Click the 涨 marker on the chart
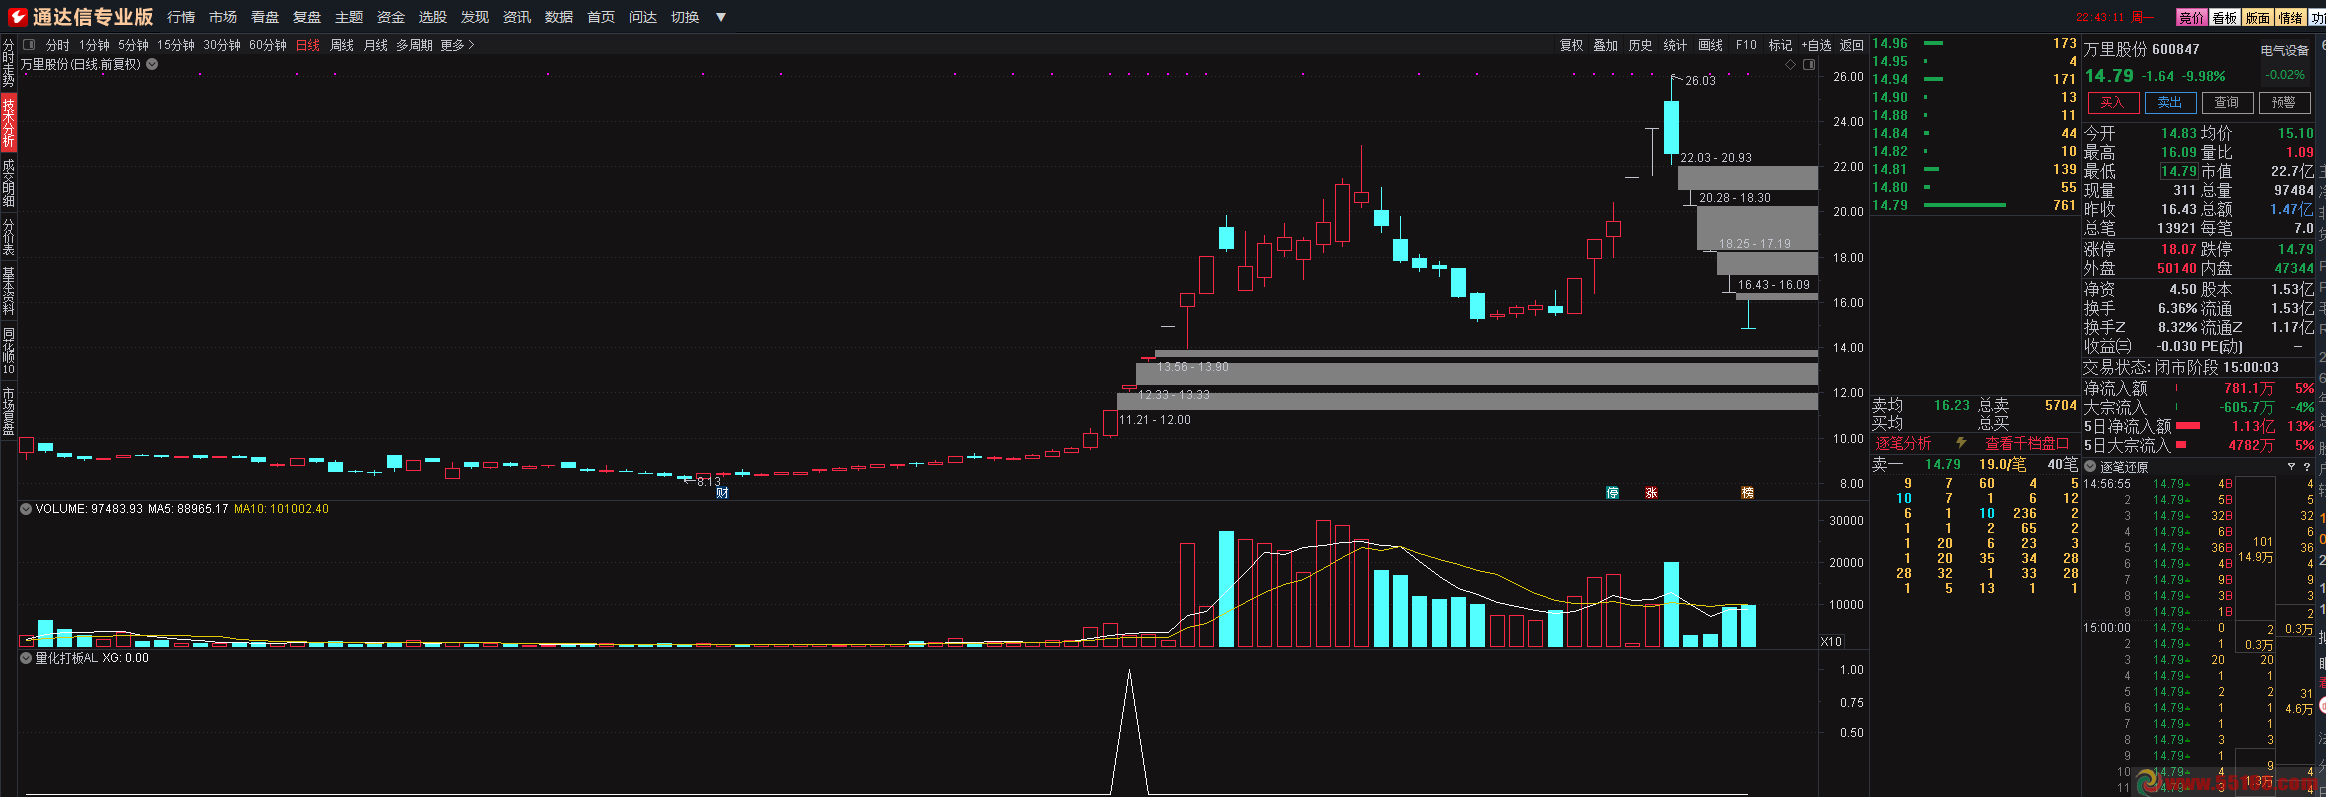 1651,493
